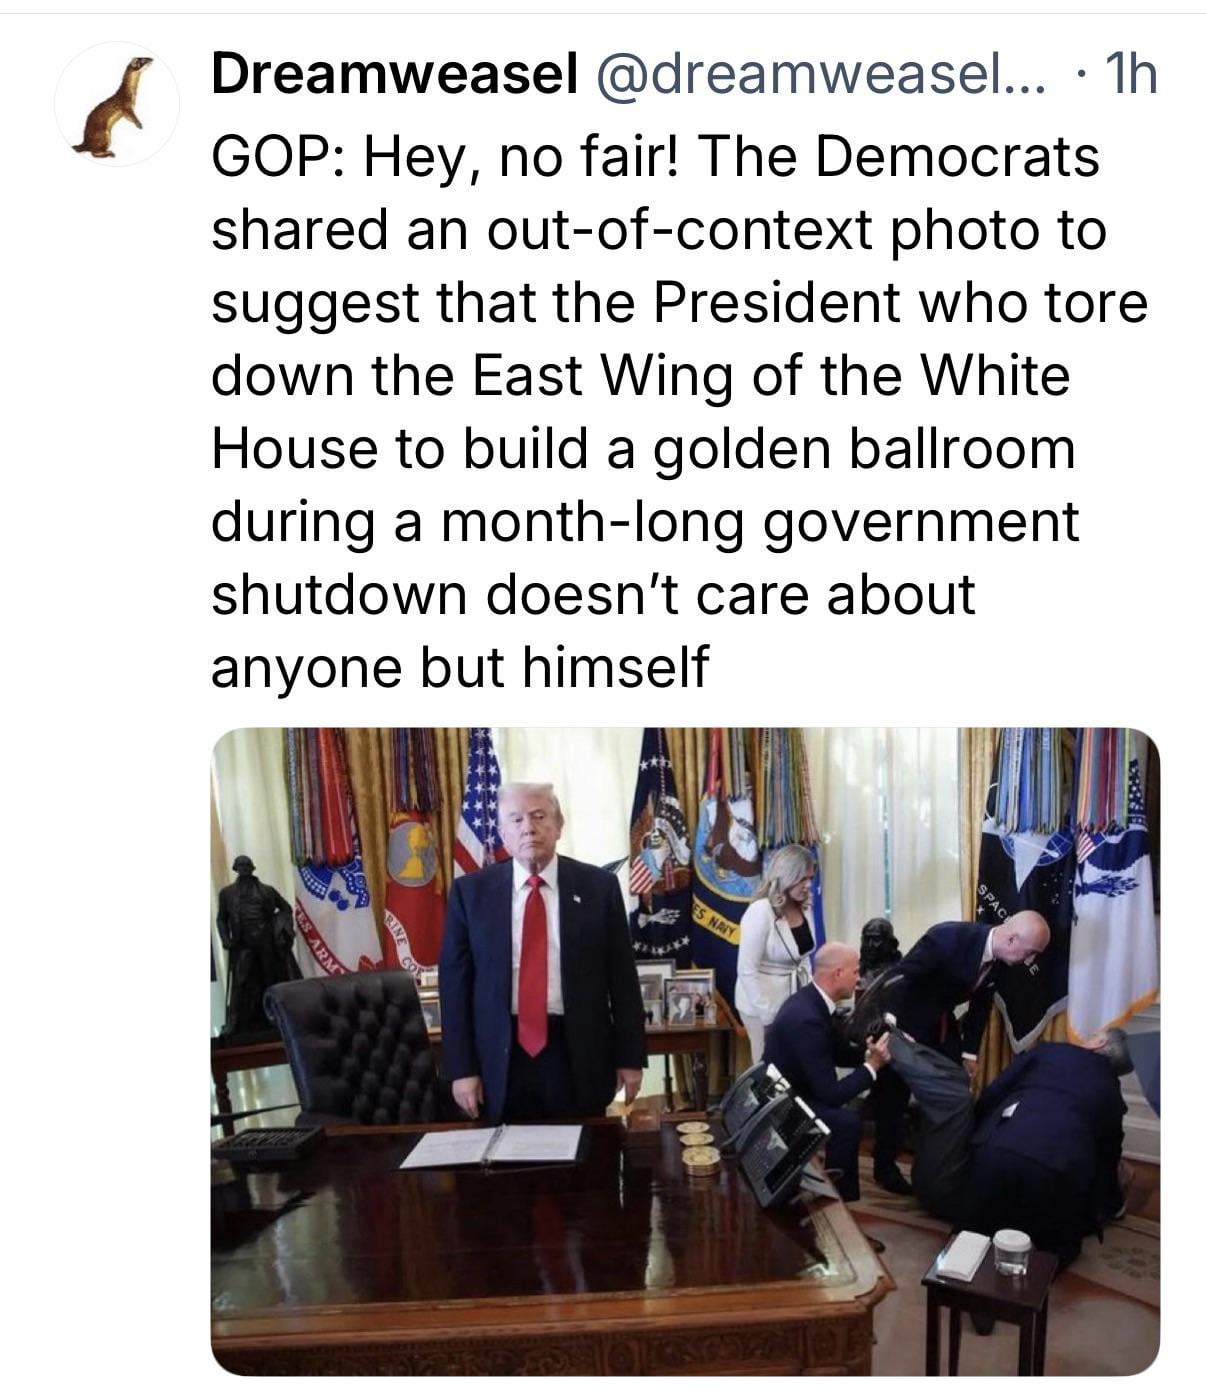This screenshot has height=1394, width=1206.
Task: Click the stack of gold coins on desk
Action: tap(699, 1148)
